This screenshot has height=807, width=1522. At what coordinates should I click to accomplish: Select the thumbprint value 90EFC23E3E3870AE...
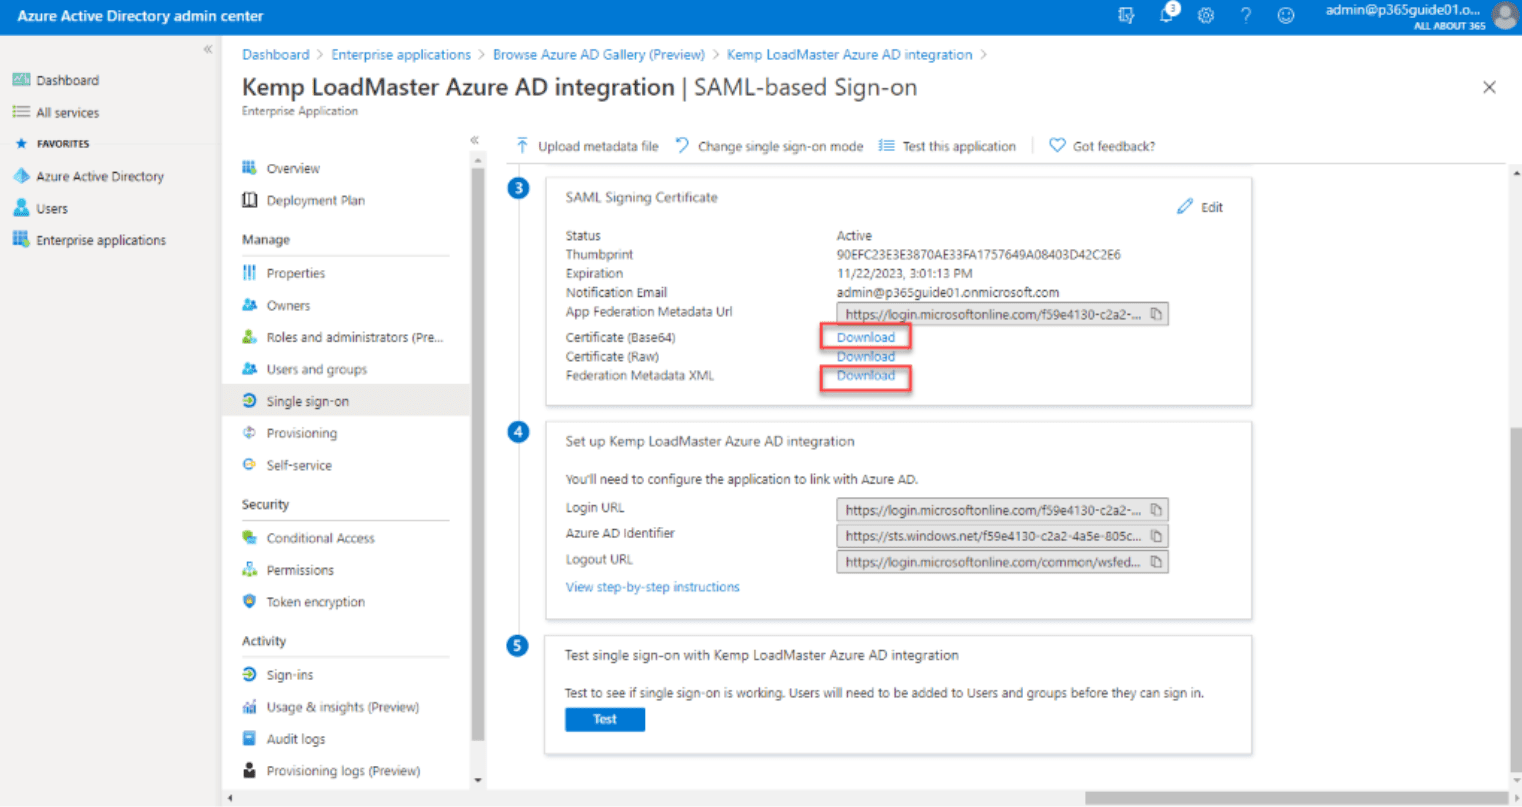pos(978,255)
